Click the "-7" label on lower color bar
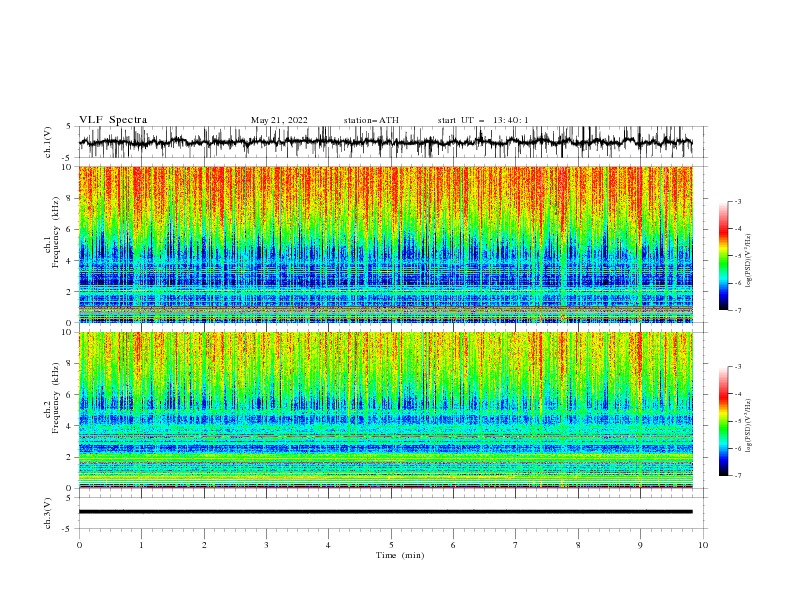This screenshot has width=792, height=612. 737,476
